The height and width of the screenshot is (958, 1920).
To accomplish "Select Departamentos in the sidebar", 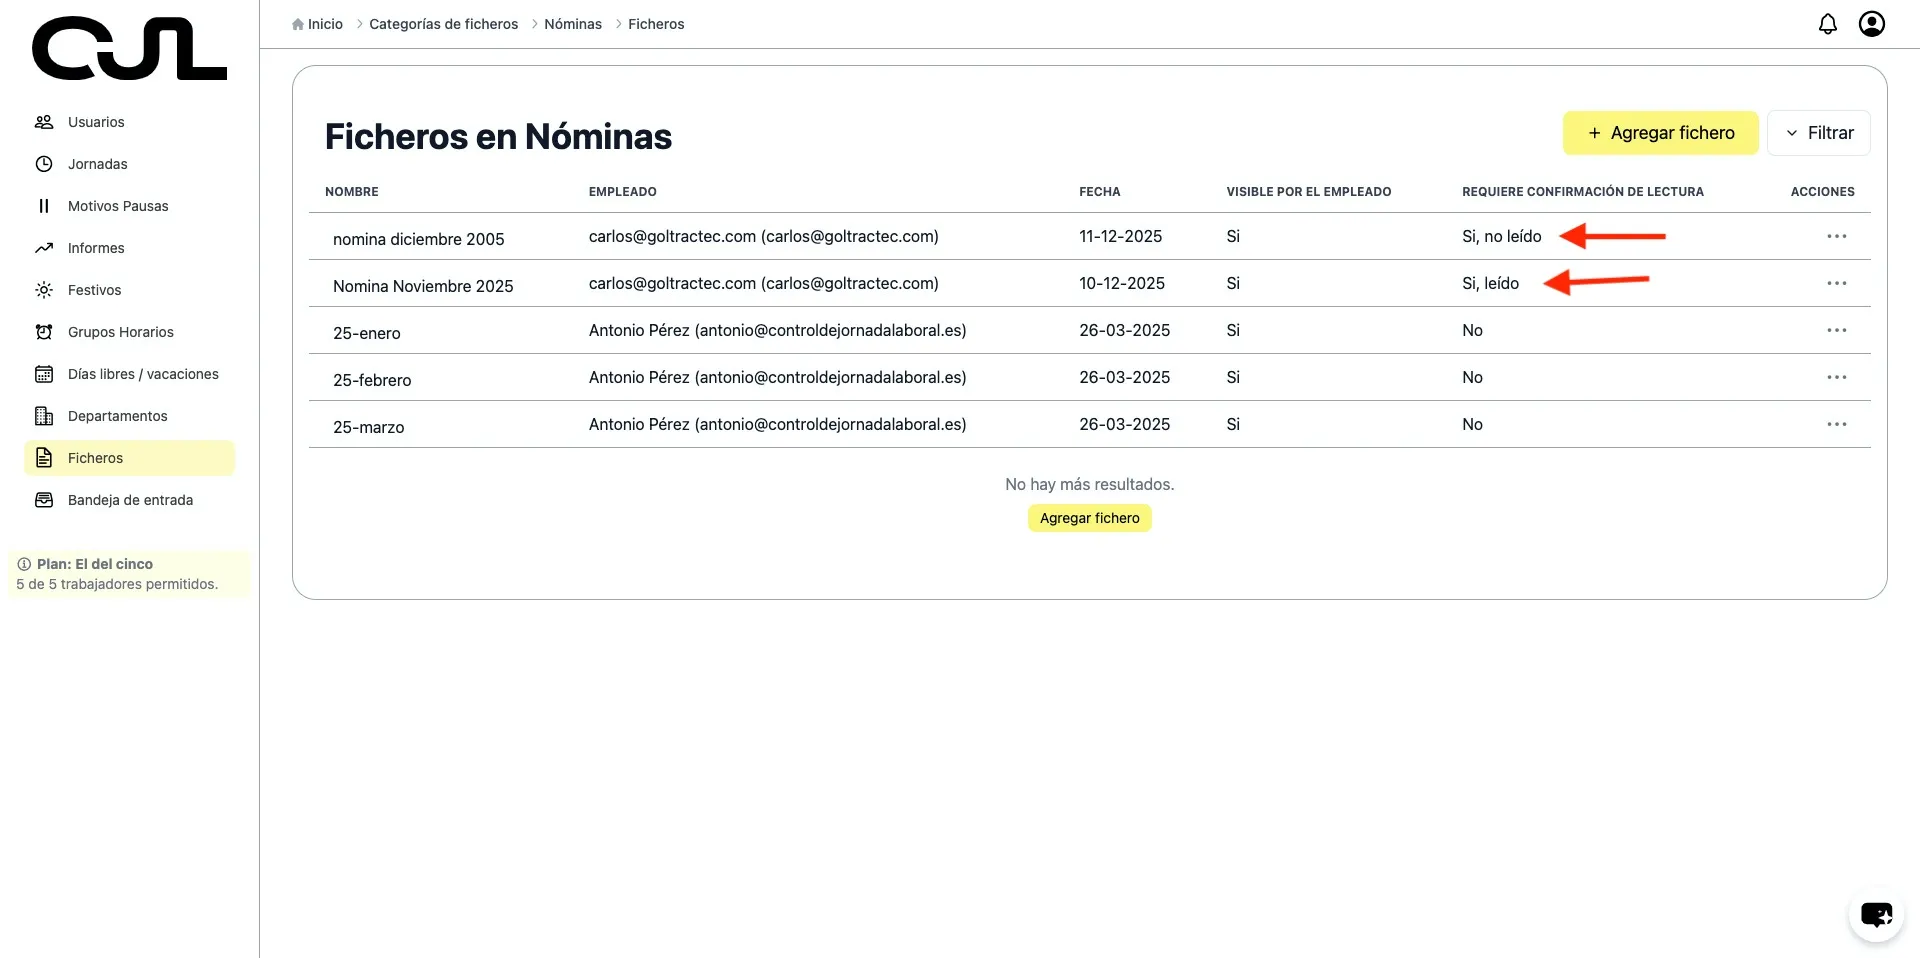I will coord(117,416).
